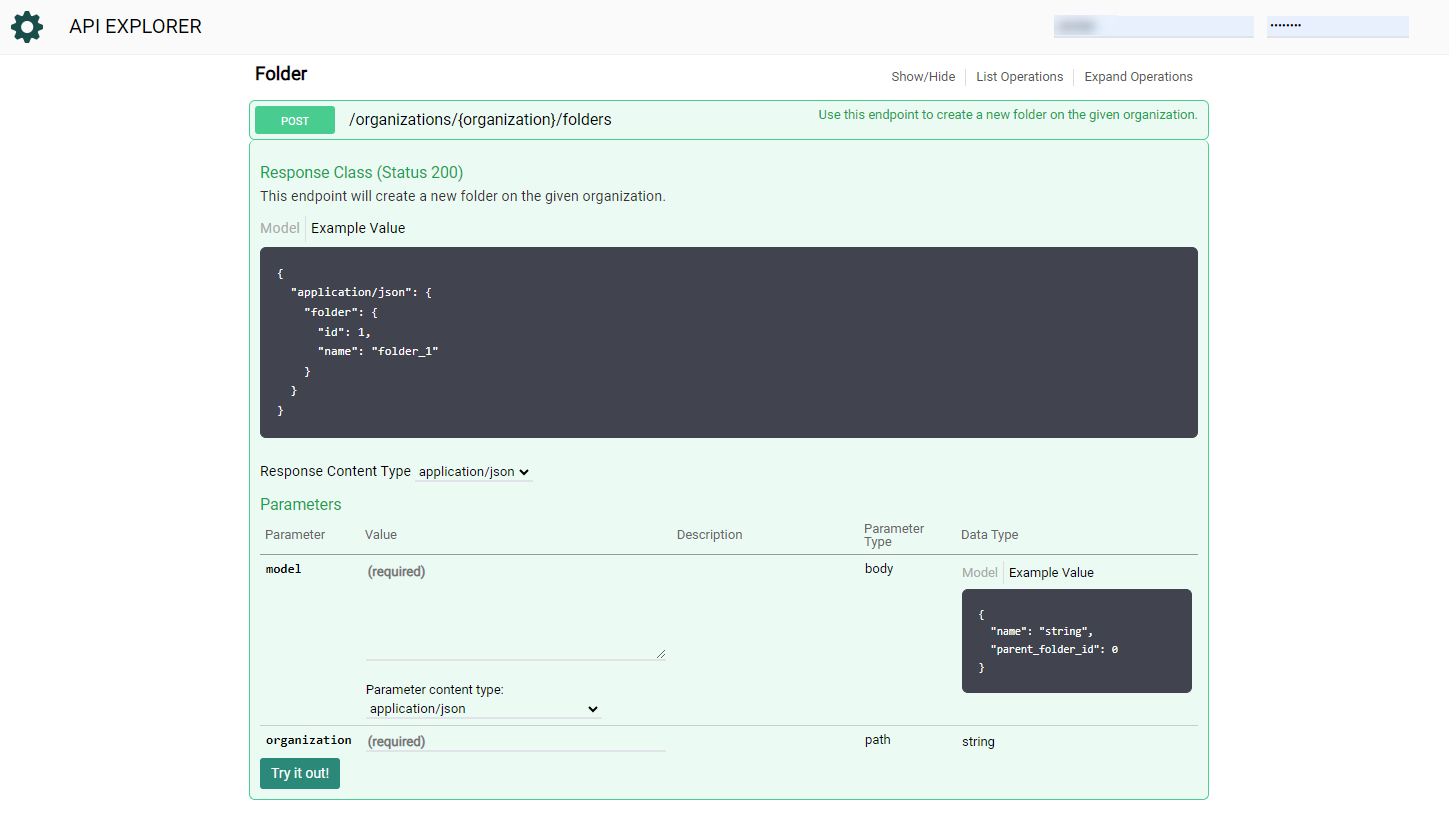Click Expand Operations link
1449x813 pixels.
pos(1138,77)
